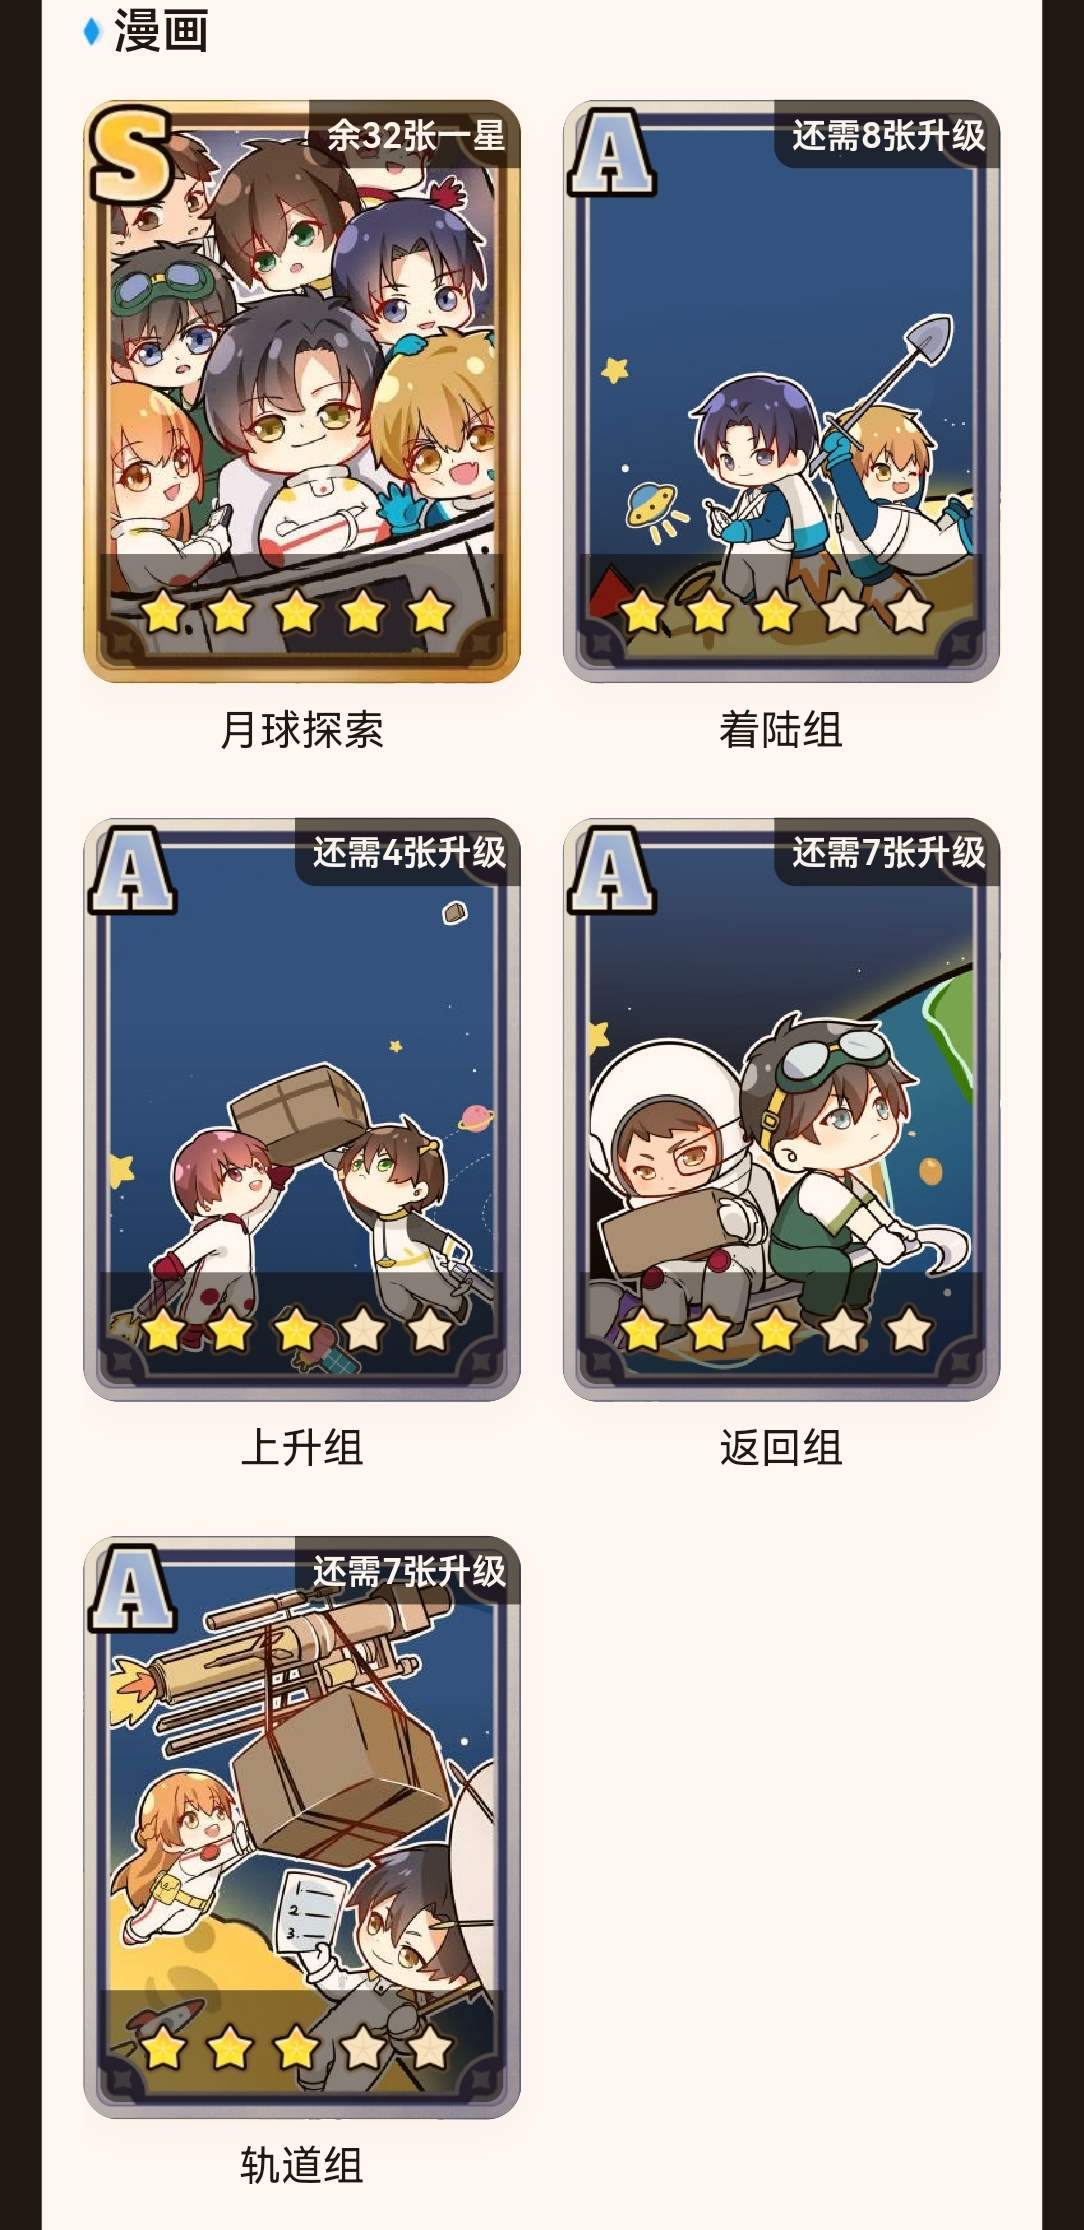Open the 月球探索 S-rank card

click(x=301, y=391)
